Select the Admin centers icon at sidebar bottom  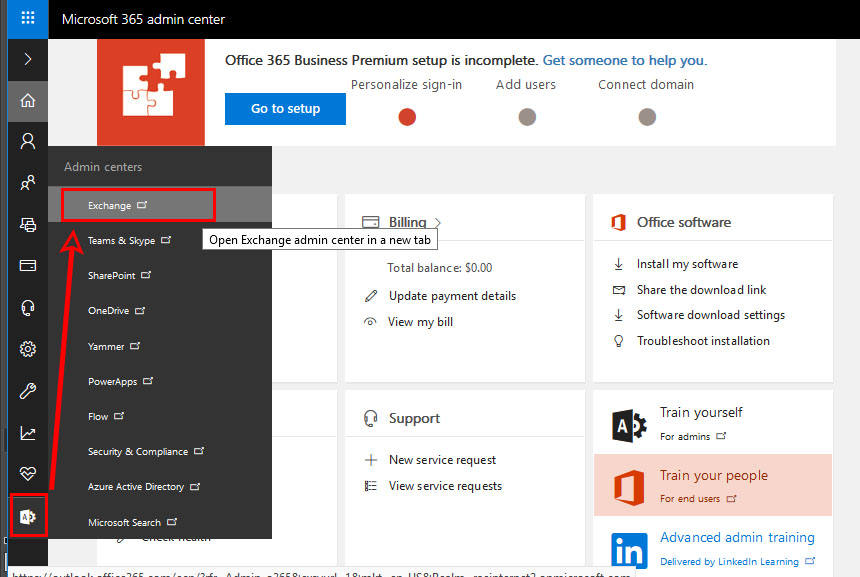[x=27, y=515]
